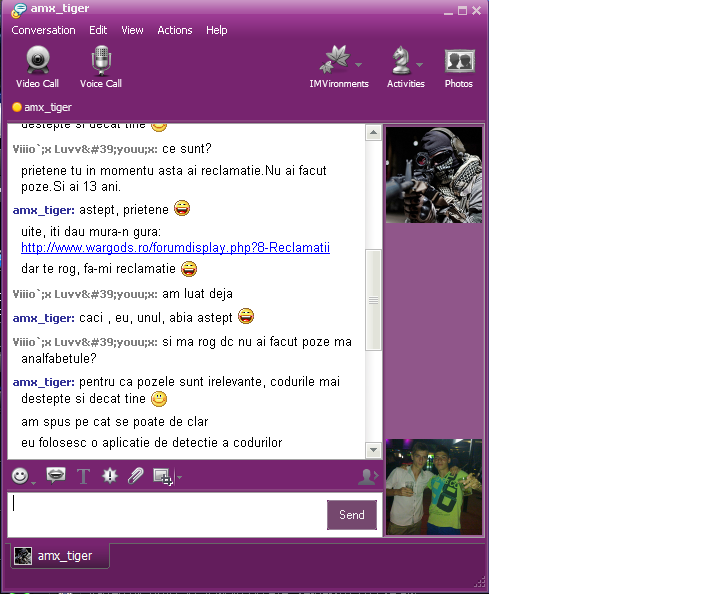The width and height of the screenshot is (720, 594).
Task: Click the messenger icon in title bar
Action: click(x=19, y=10)
